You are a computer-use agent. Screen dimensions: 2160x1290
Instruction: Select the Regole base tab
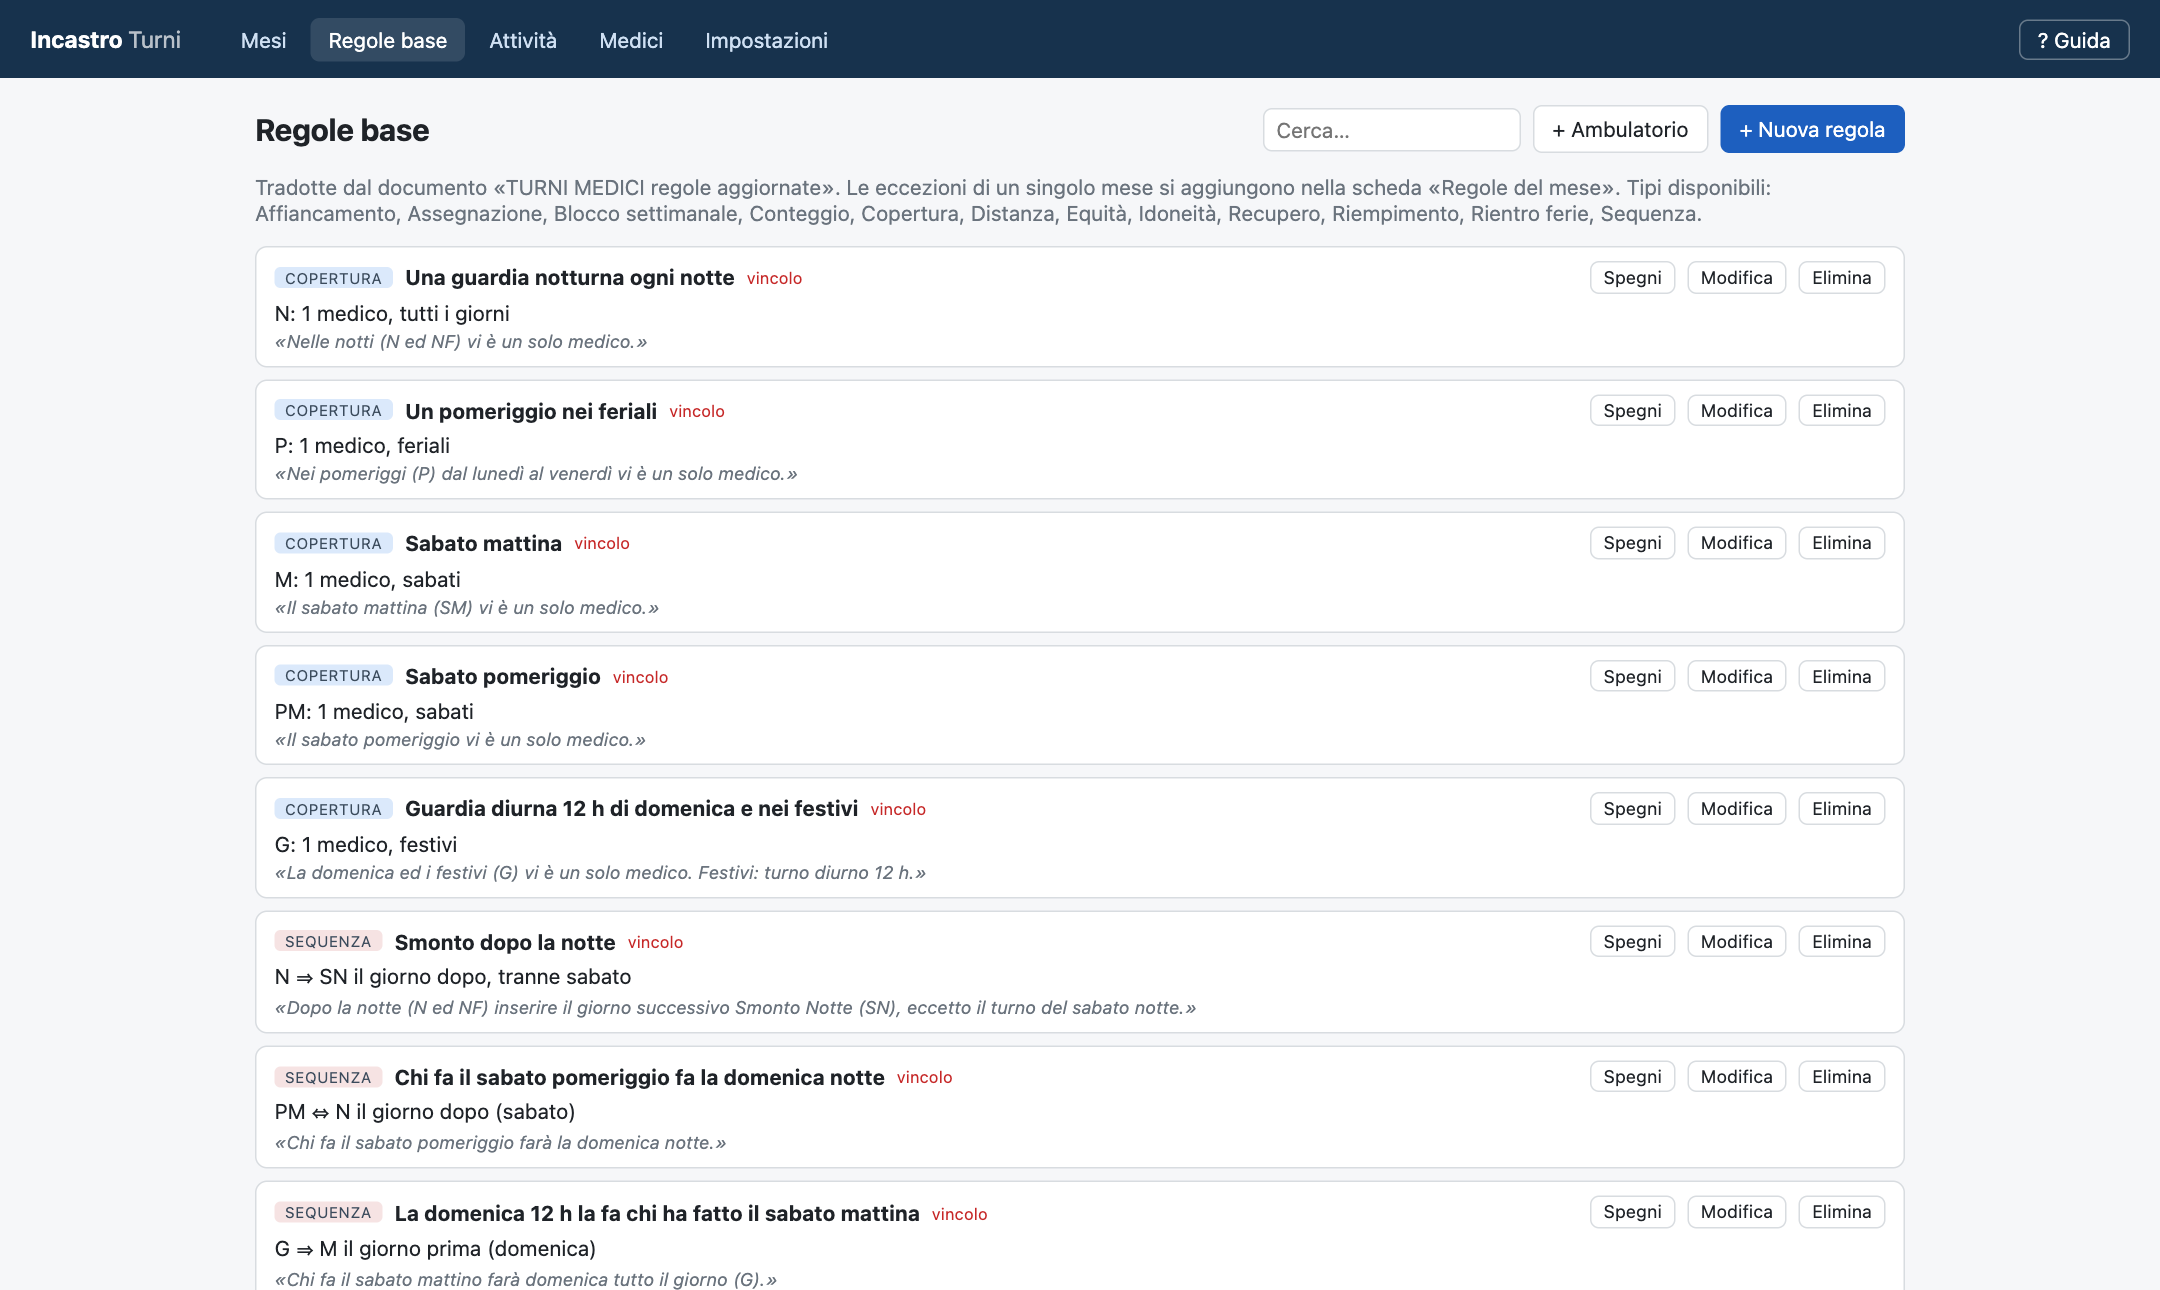tap(387, 40)
